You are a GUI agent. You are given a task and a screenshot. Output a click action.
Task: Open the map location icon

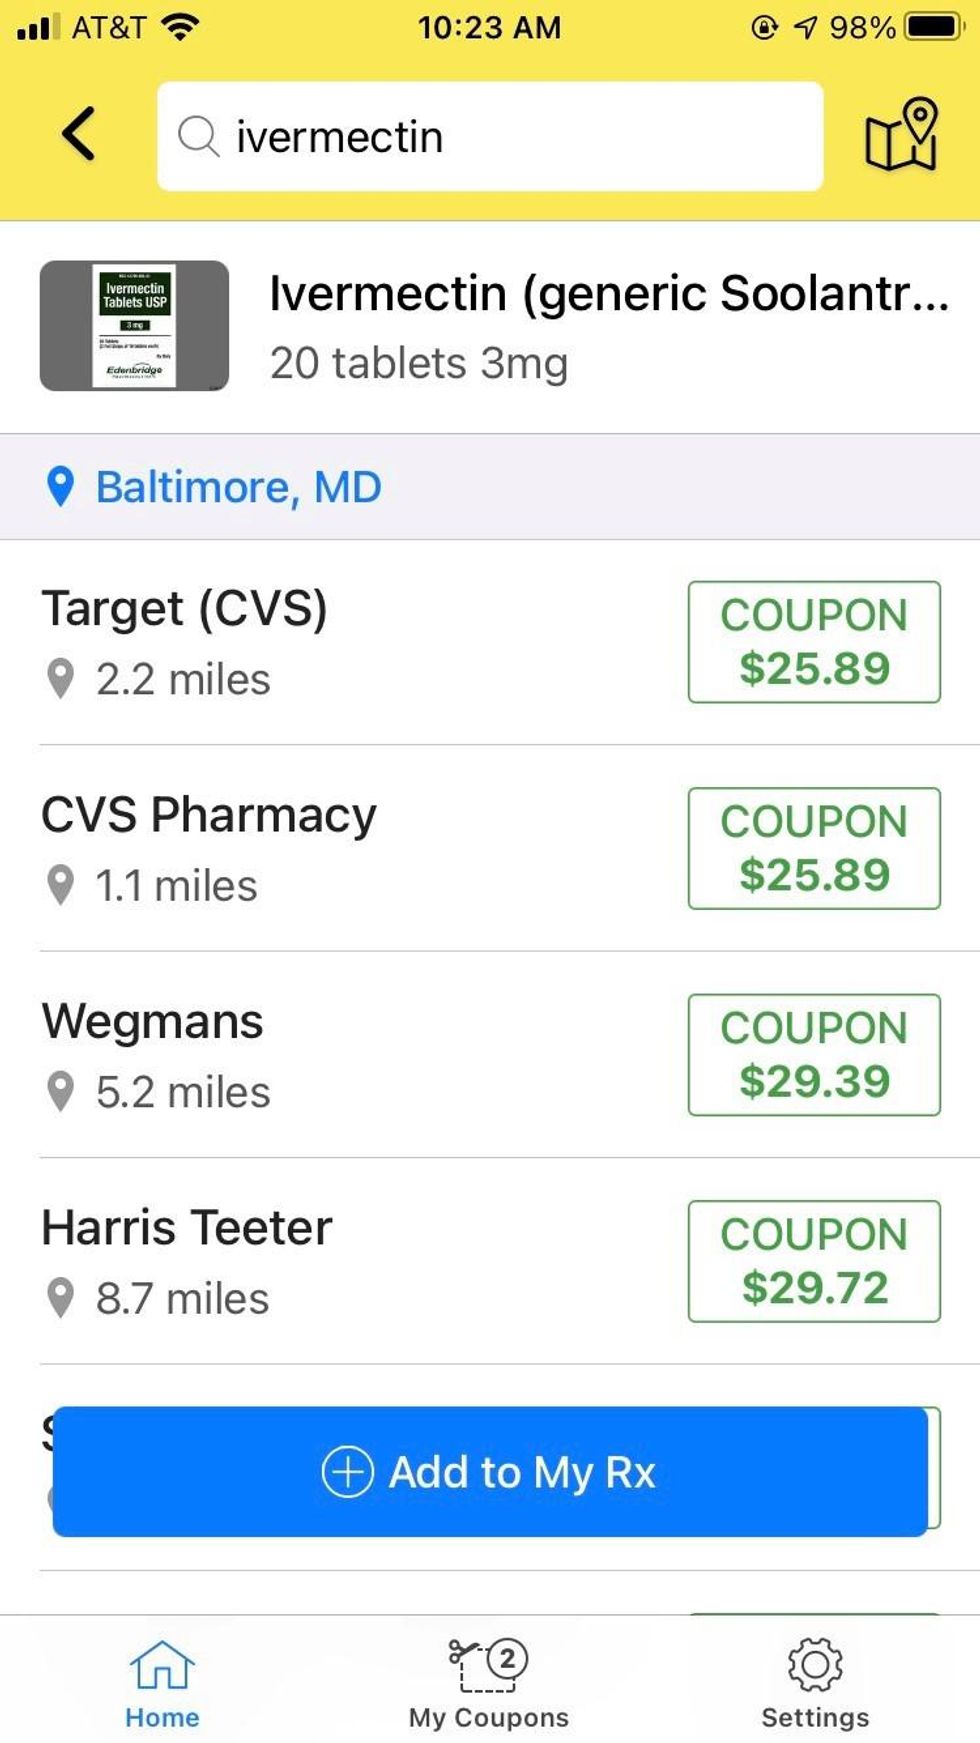(x=901, y=135)
